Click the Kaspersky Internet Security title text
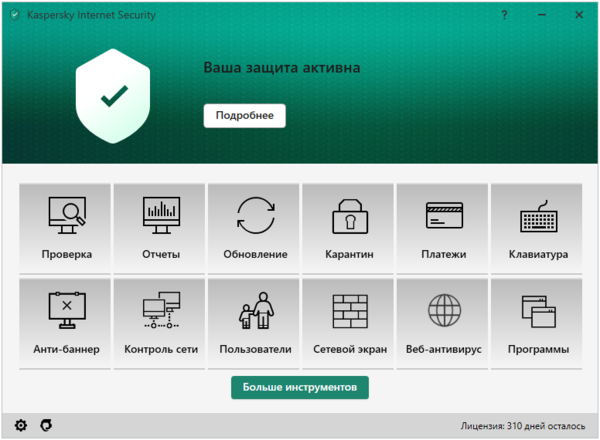 pyautogui.click(x=91, y=15)
